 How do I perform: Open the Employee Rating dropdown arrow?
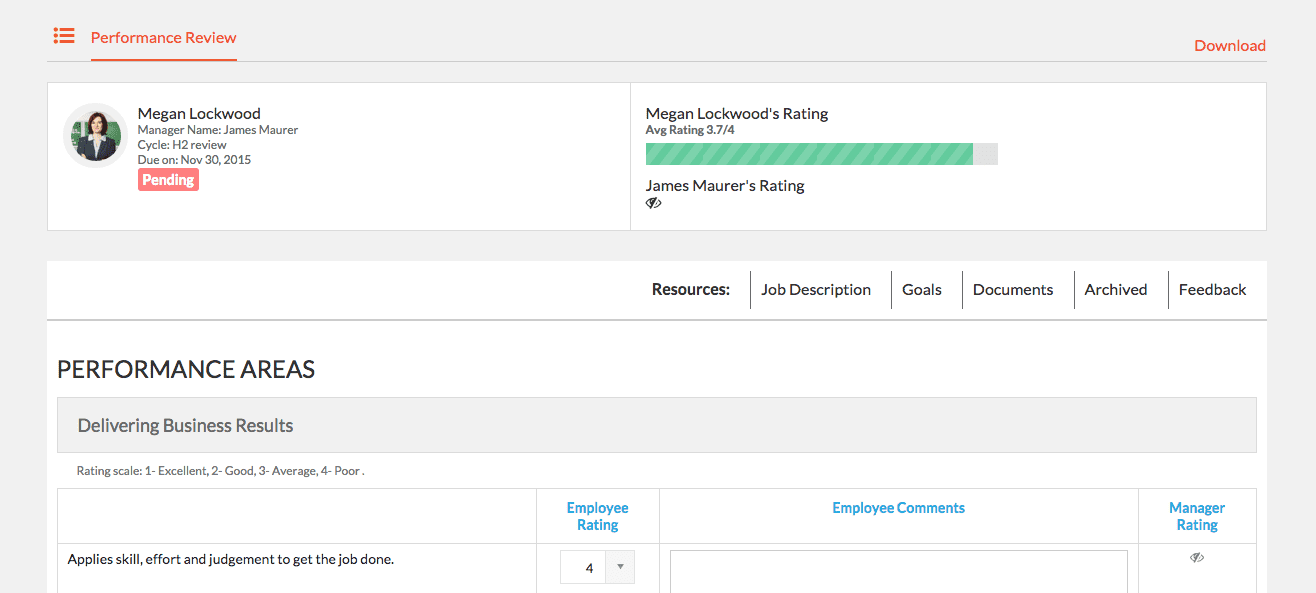click(x=620, y=567)
